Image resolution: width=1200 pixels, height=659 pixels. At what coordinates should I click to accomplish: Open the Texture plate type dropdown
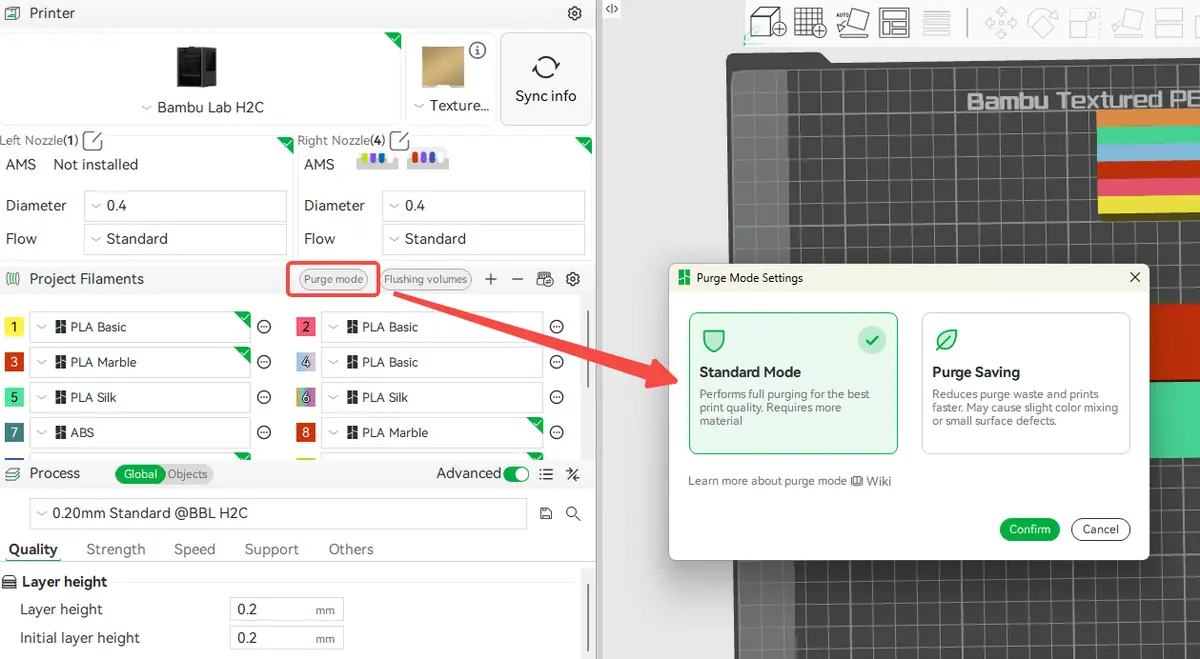point(452,105)
